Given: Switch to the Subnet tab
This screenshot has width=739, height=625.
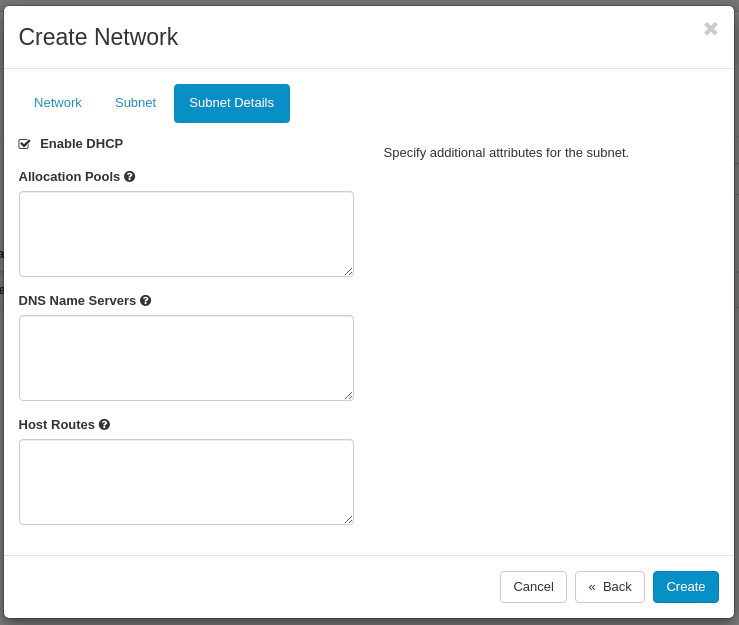Looking at the screenshot, I should point(135,103).
